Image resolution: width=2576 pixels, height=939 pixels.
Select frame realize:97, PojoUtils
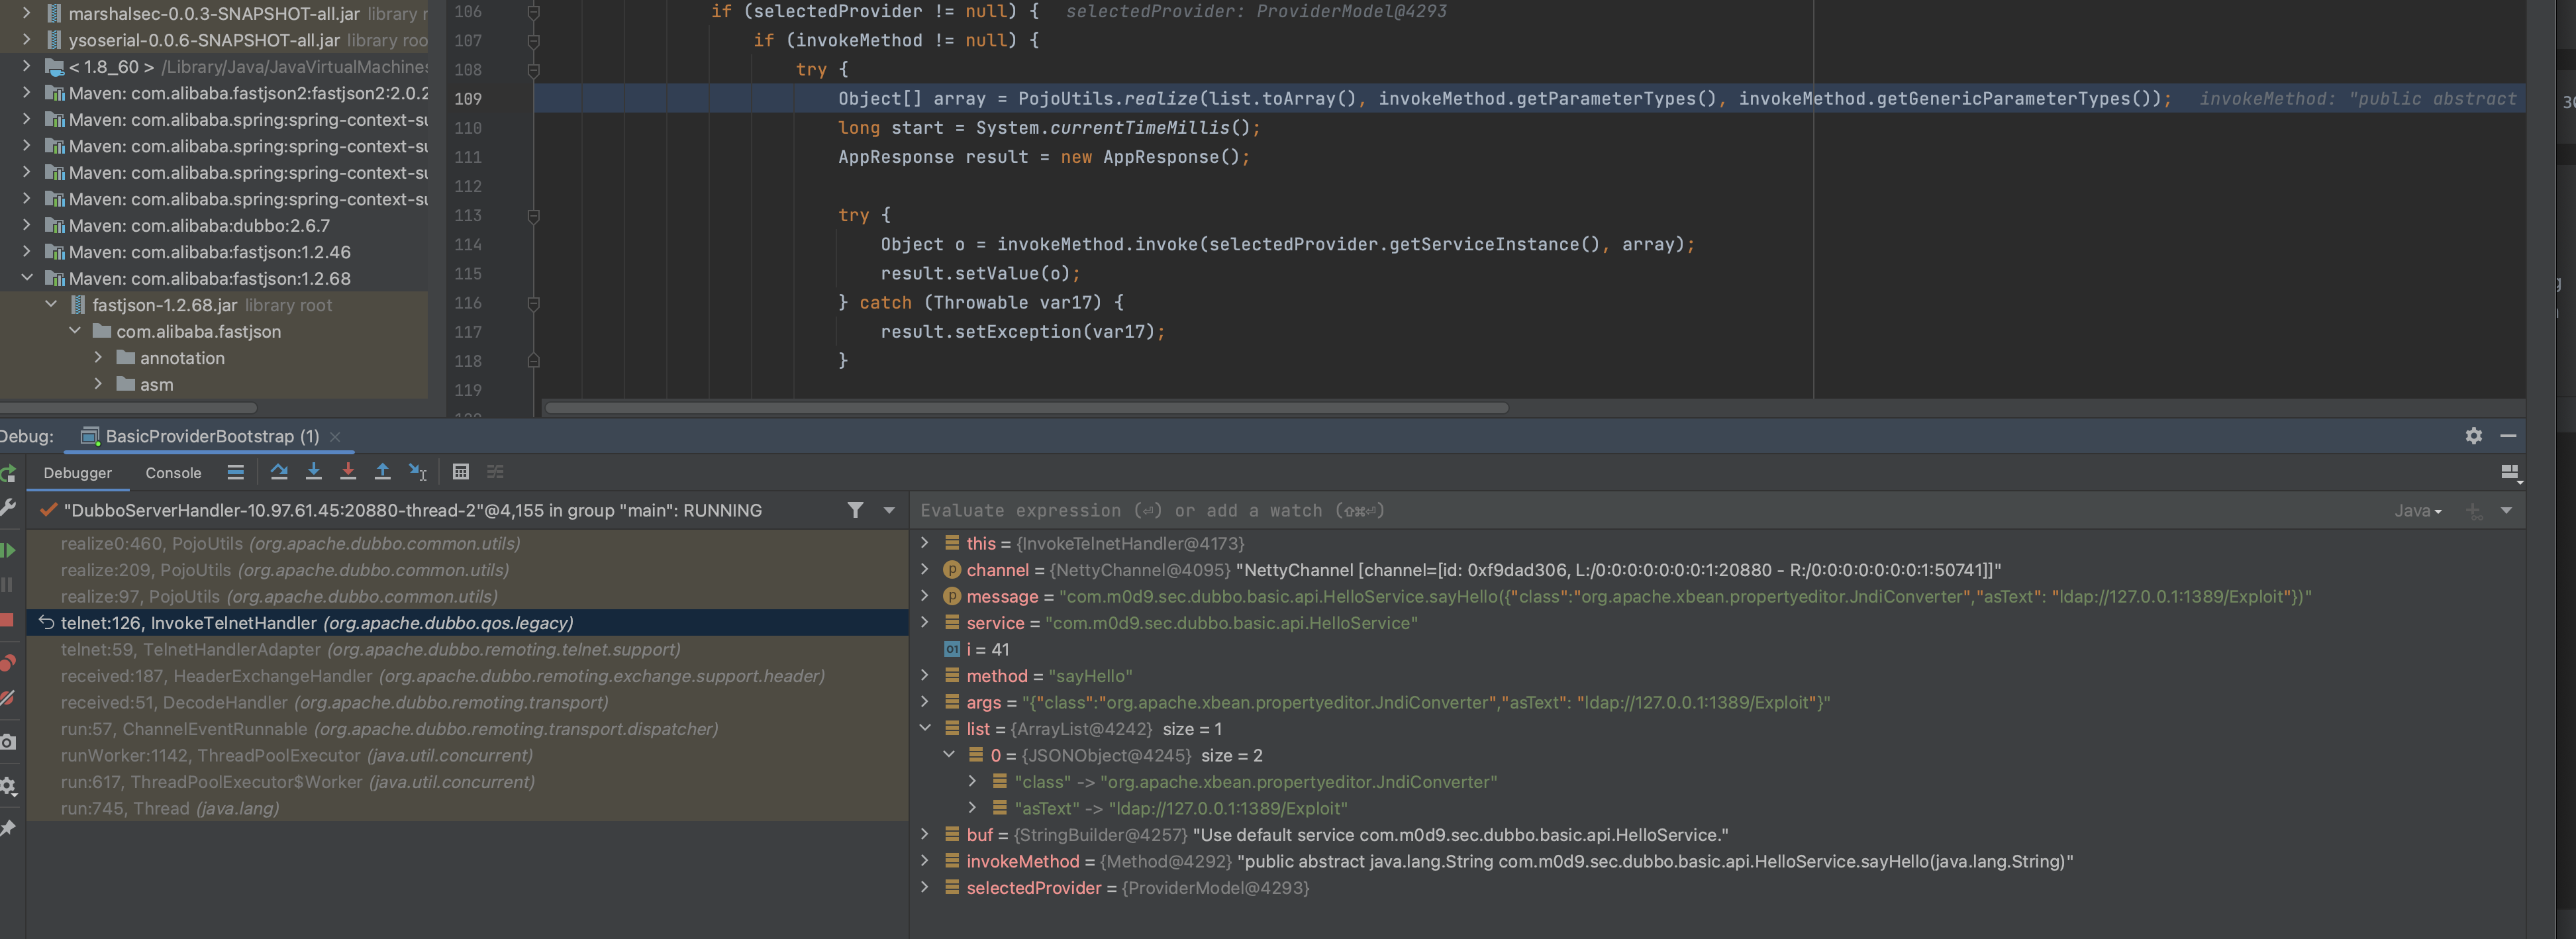click(467, 597)
